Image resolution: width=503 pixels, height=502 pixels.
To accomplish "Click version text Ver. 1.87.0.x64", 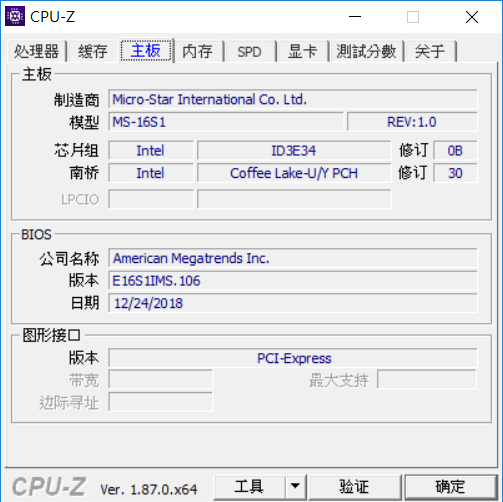I will click(149, 489).
